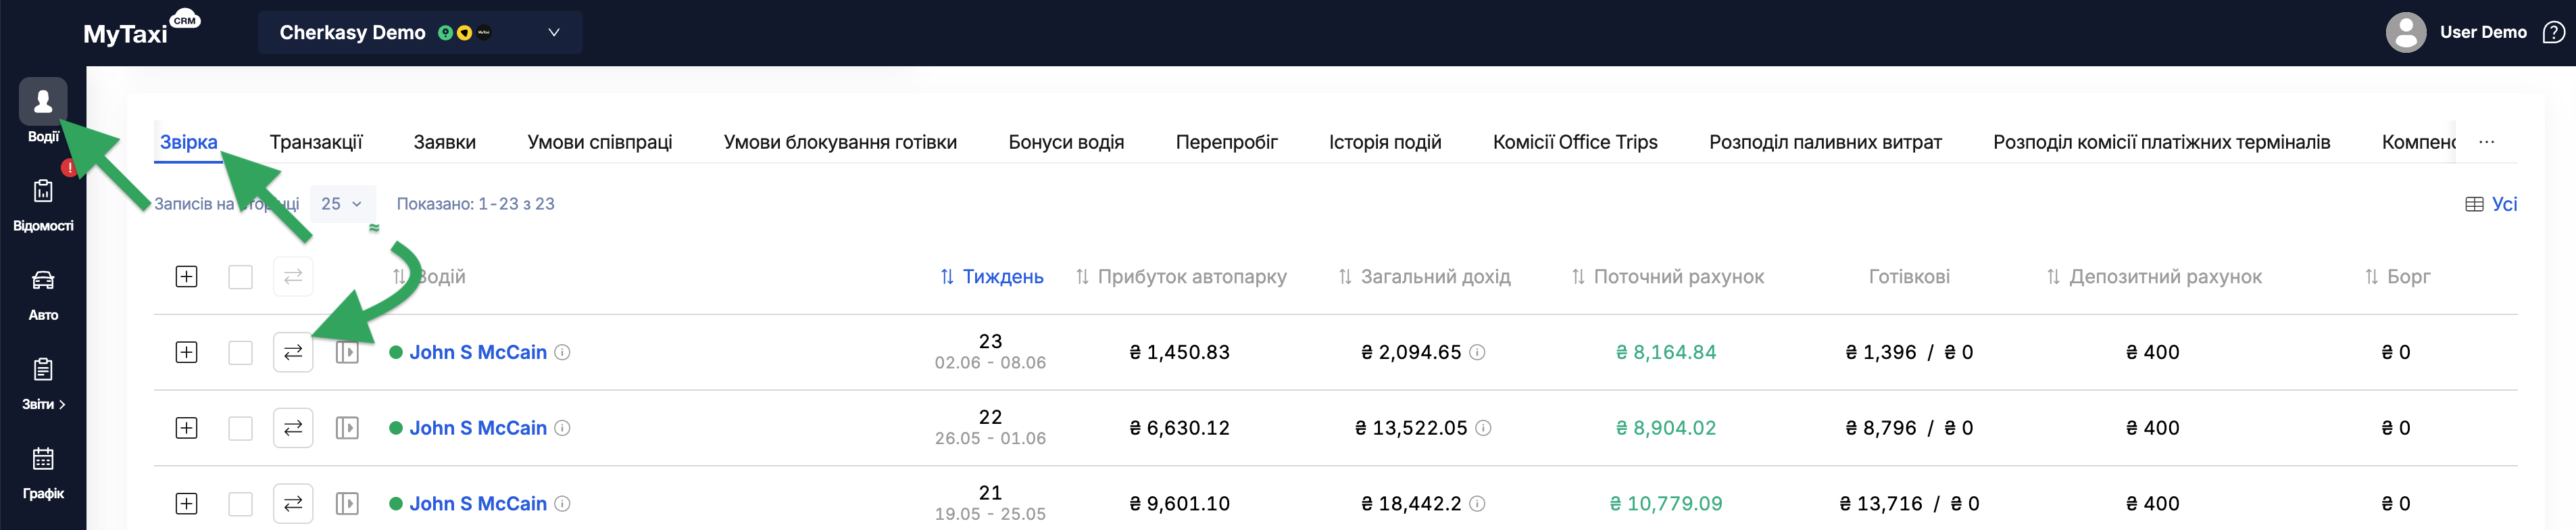The image size is (2576, 530).
Task: Click transfer arrows icon for week 23 row
Action: pyautogui.click(x=293, y=352)
